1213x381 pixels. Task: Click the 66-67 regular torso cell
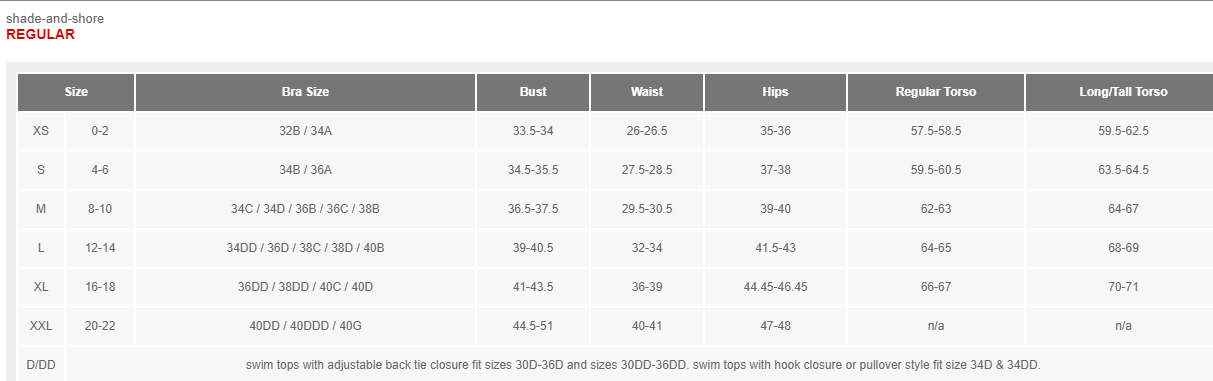point(936,287)
